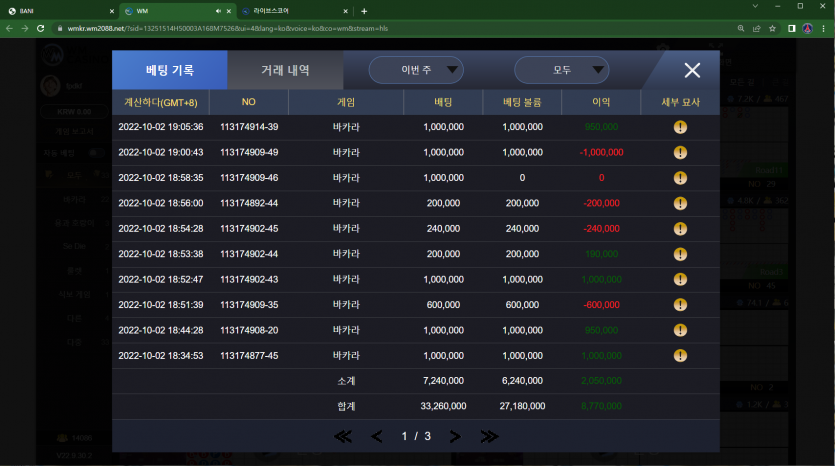Image resolution: width=835 pixels, height=466 pixels.
Task: Open detail icon for bet 113174909-35
Action: pyautogui.click(x=680, y=305)
